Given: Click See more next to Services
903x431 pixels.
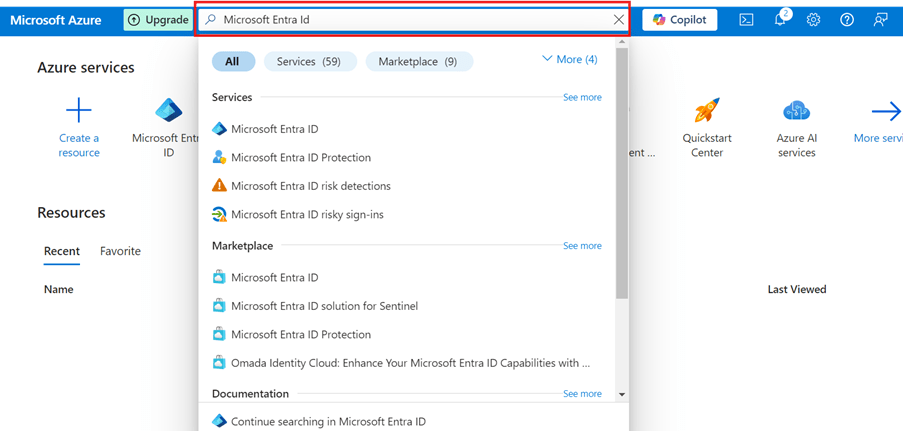Looking at the screenshot, I should pyautogui.click(x=582, y=97).
